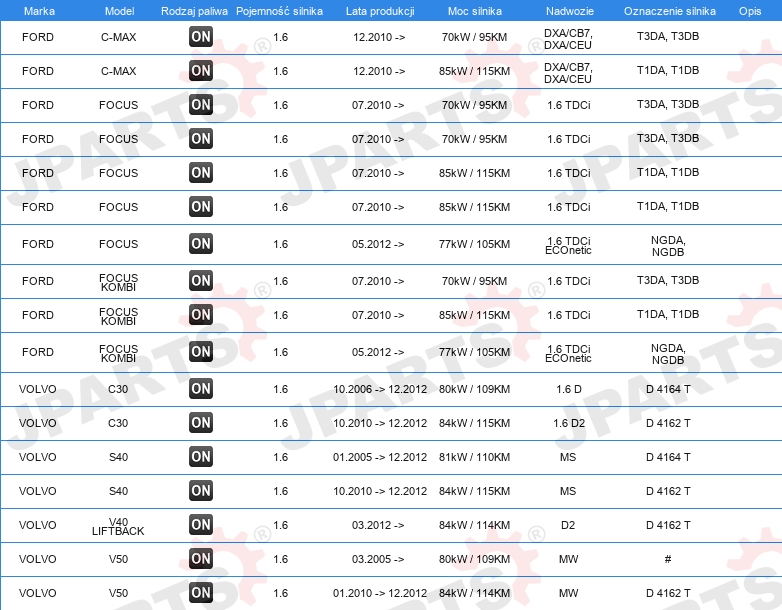Viewport: 782px width, 610px height.
Task: Click the Marka column header
Action: pyautogui.click(x=39, y=11)
